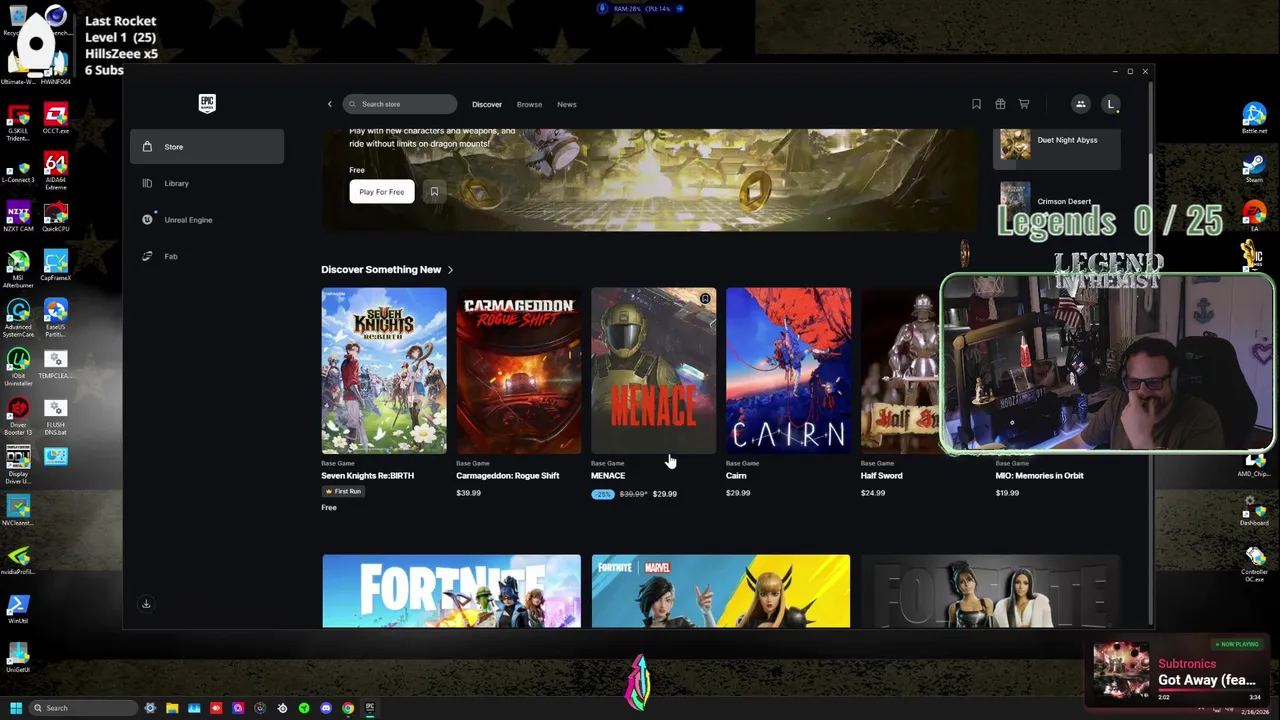Open the Discover Something New heading link
1280x720 pixels.
381,270
